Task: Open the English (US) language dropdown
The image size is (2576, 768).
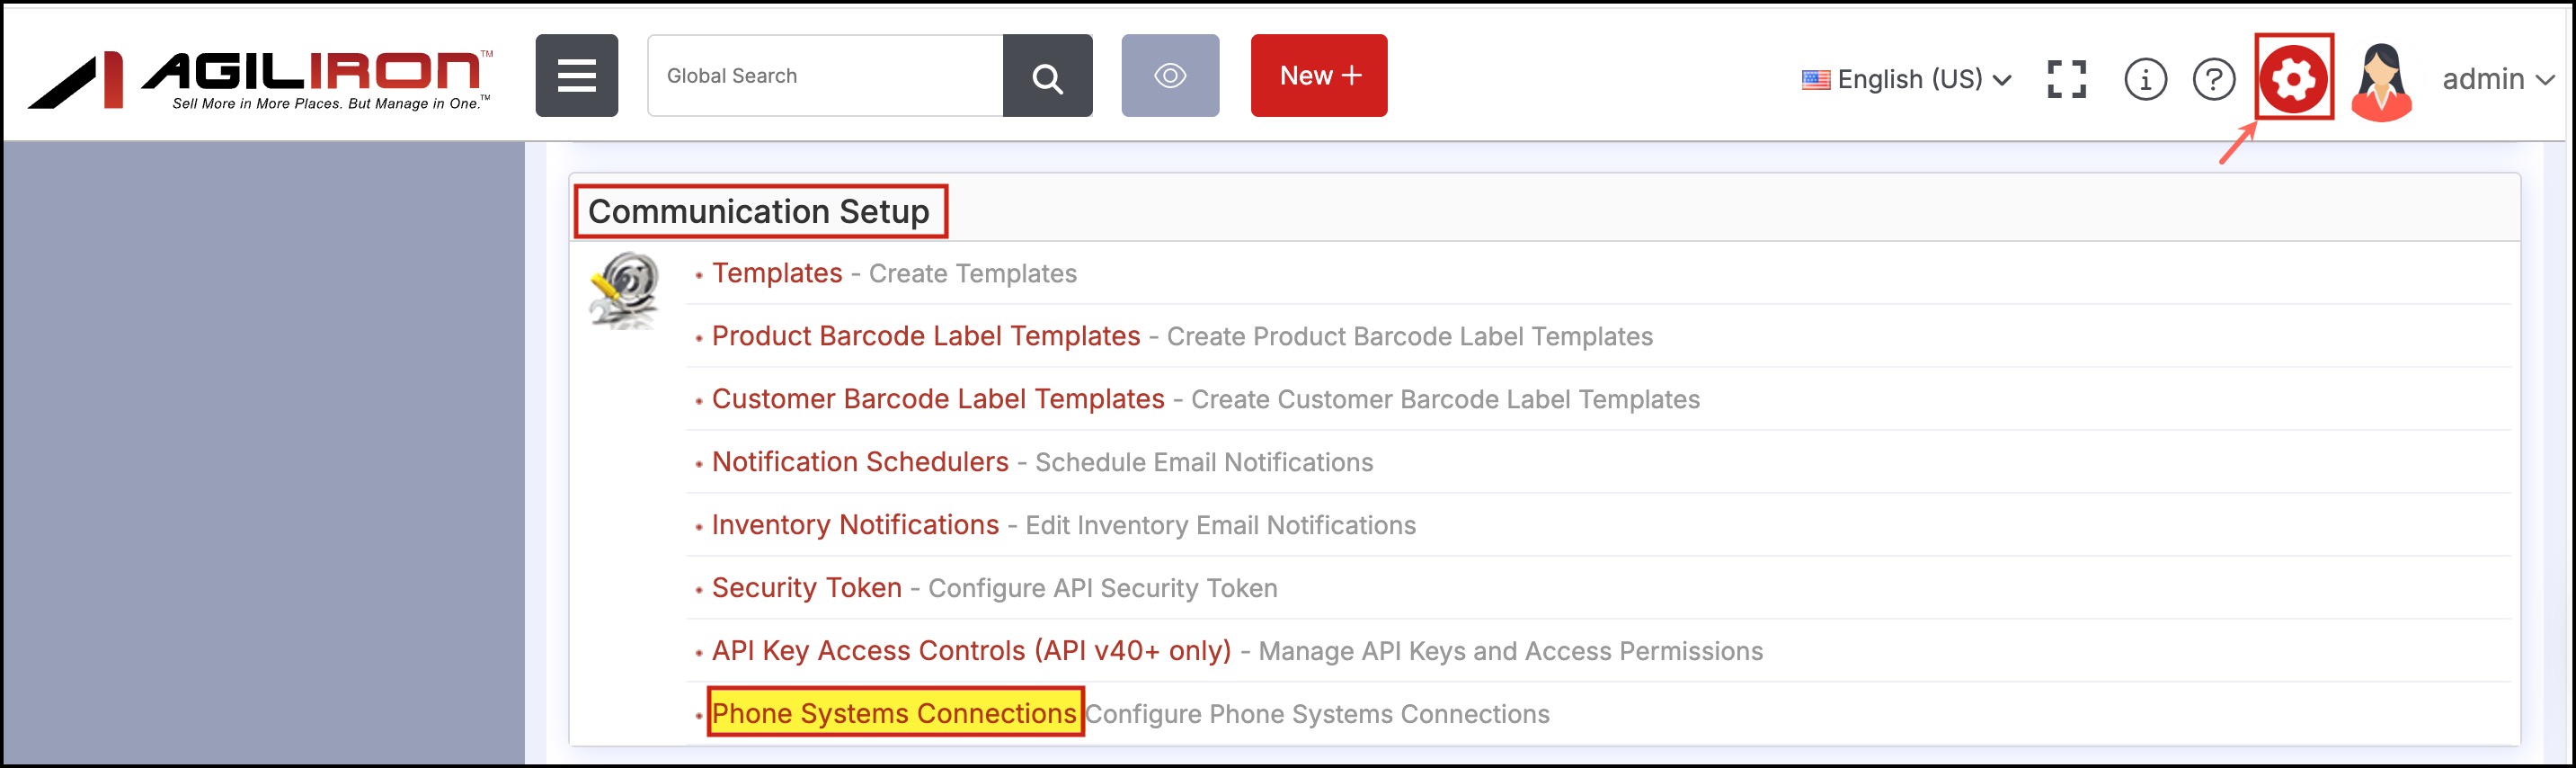Action: coord(1907,79)
